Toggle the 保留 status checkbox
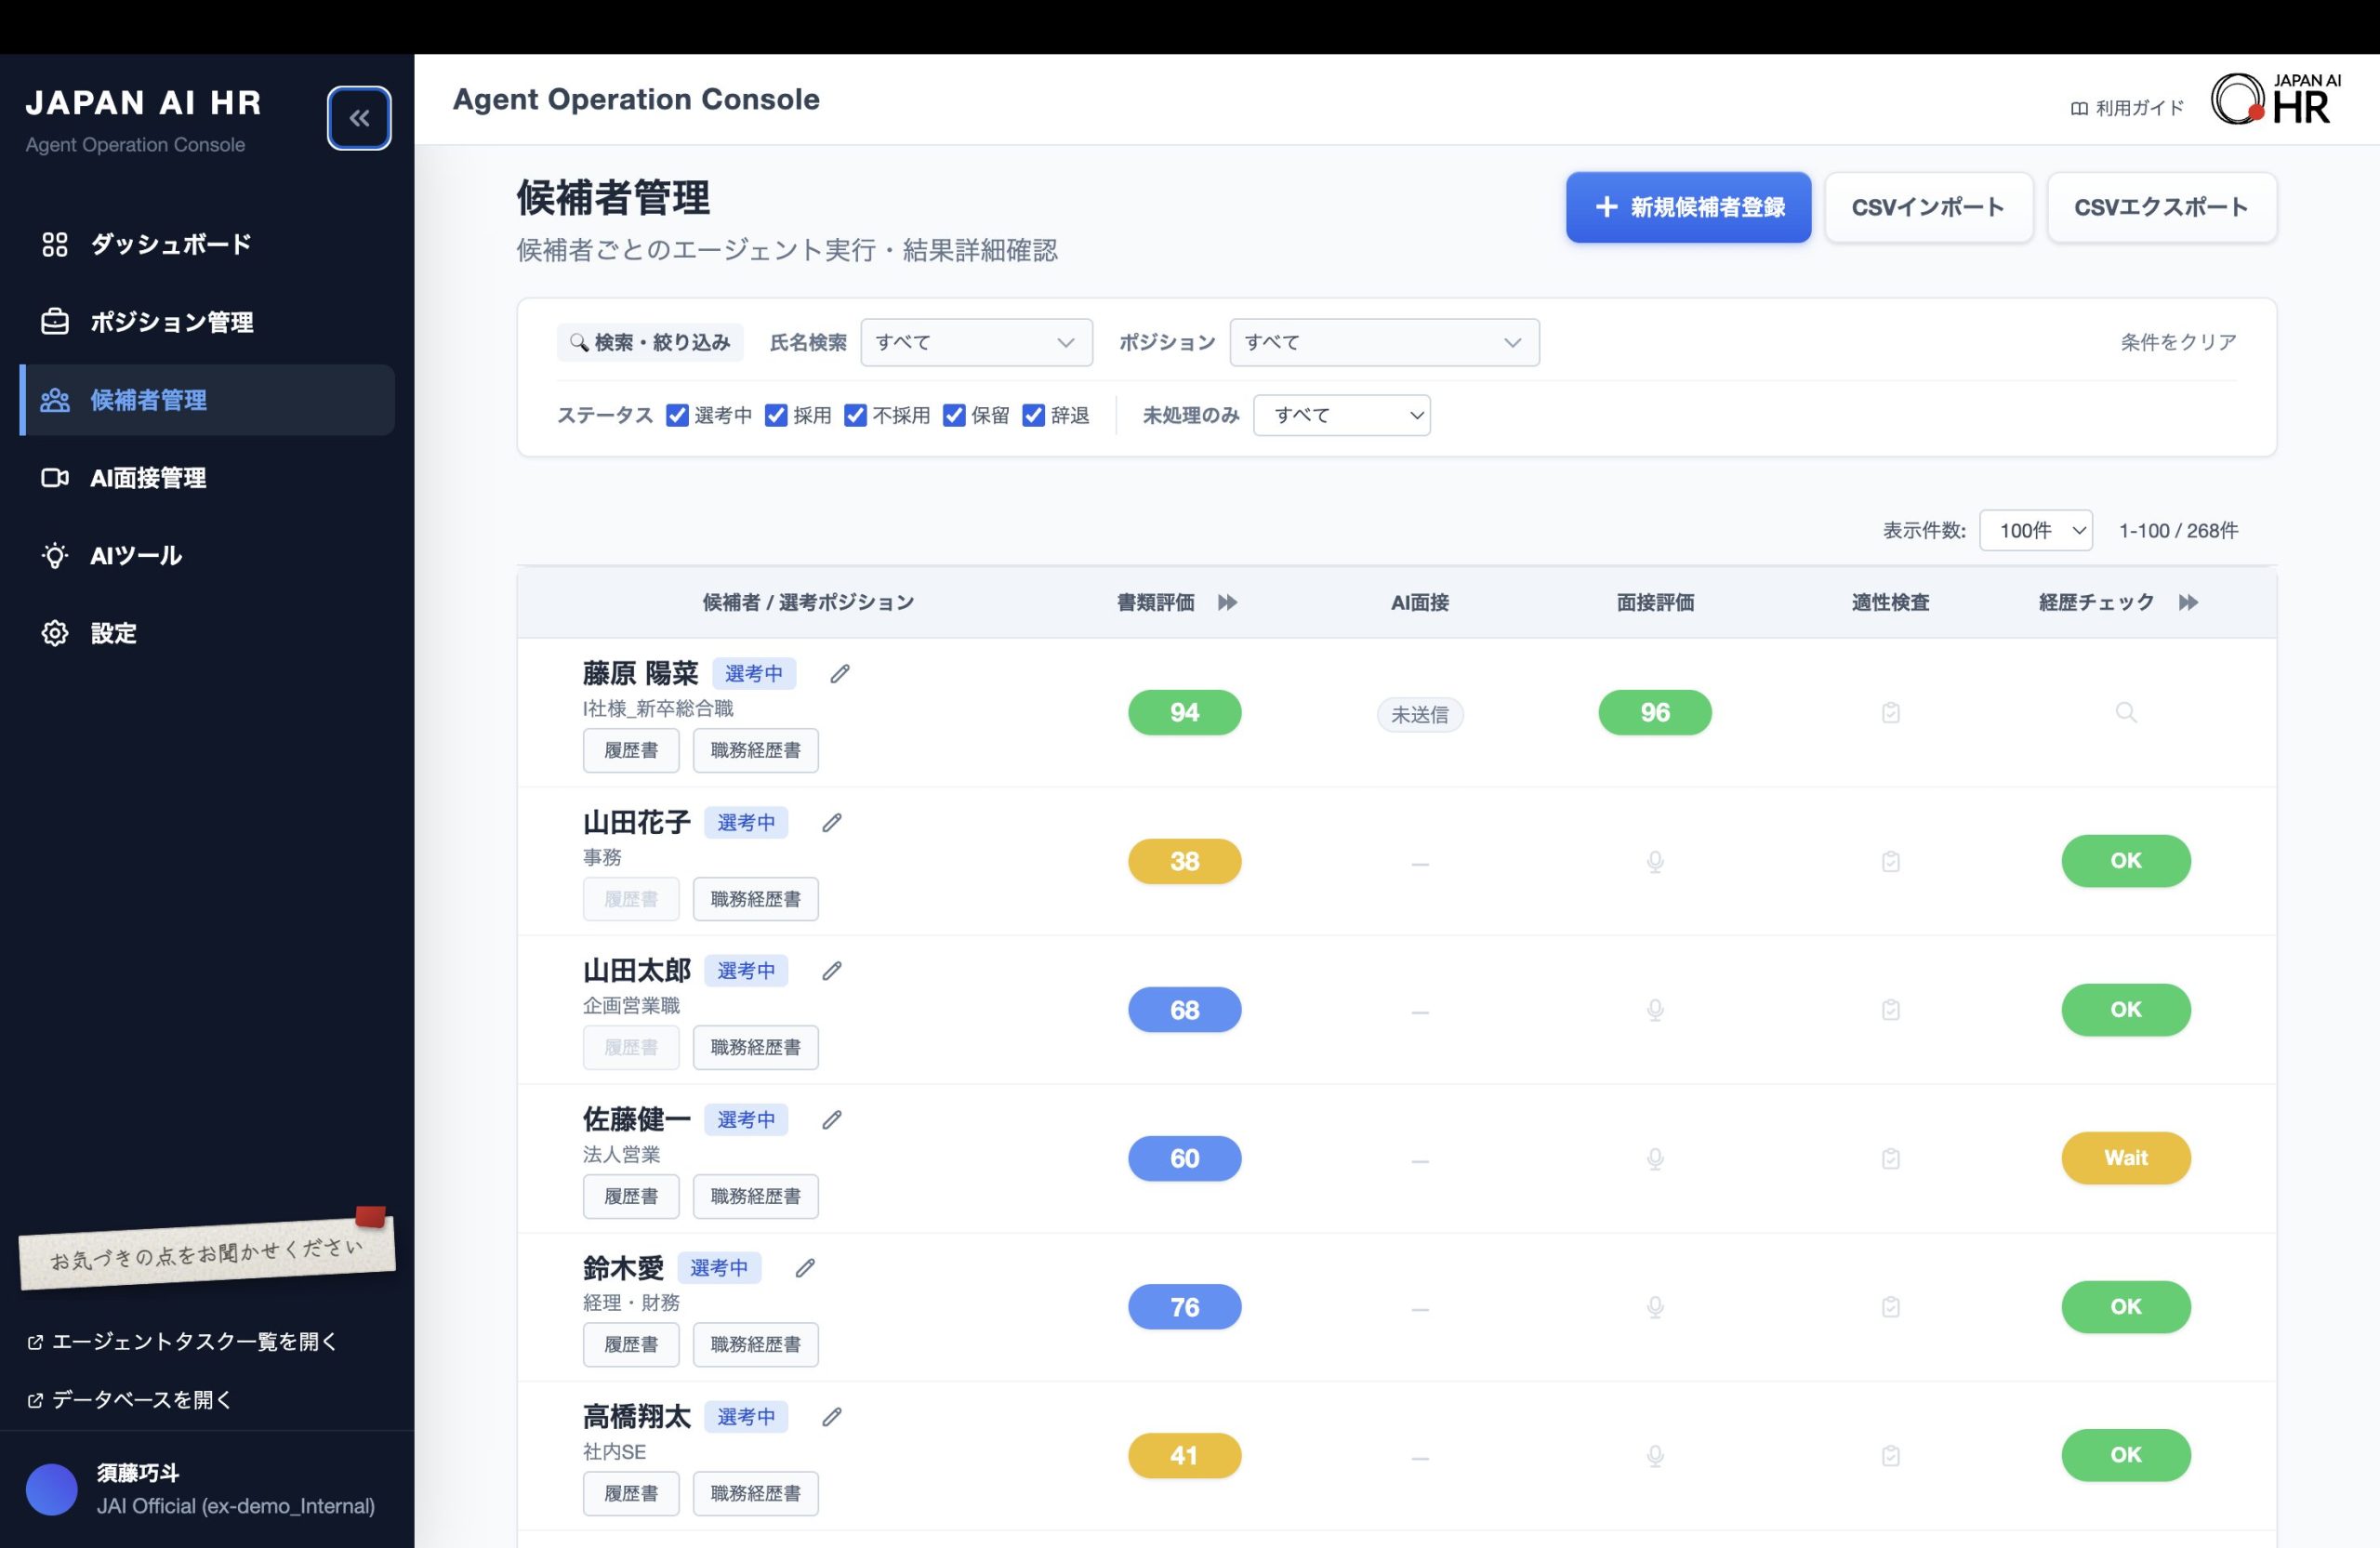Viewport: 2380px width, 1548px height. (954, 415)
